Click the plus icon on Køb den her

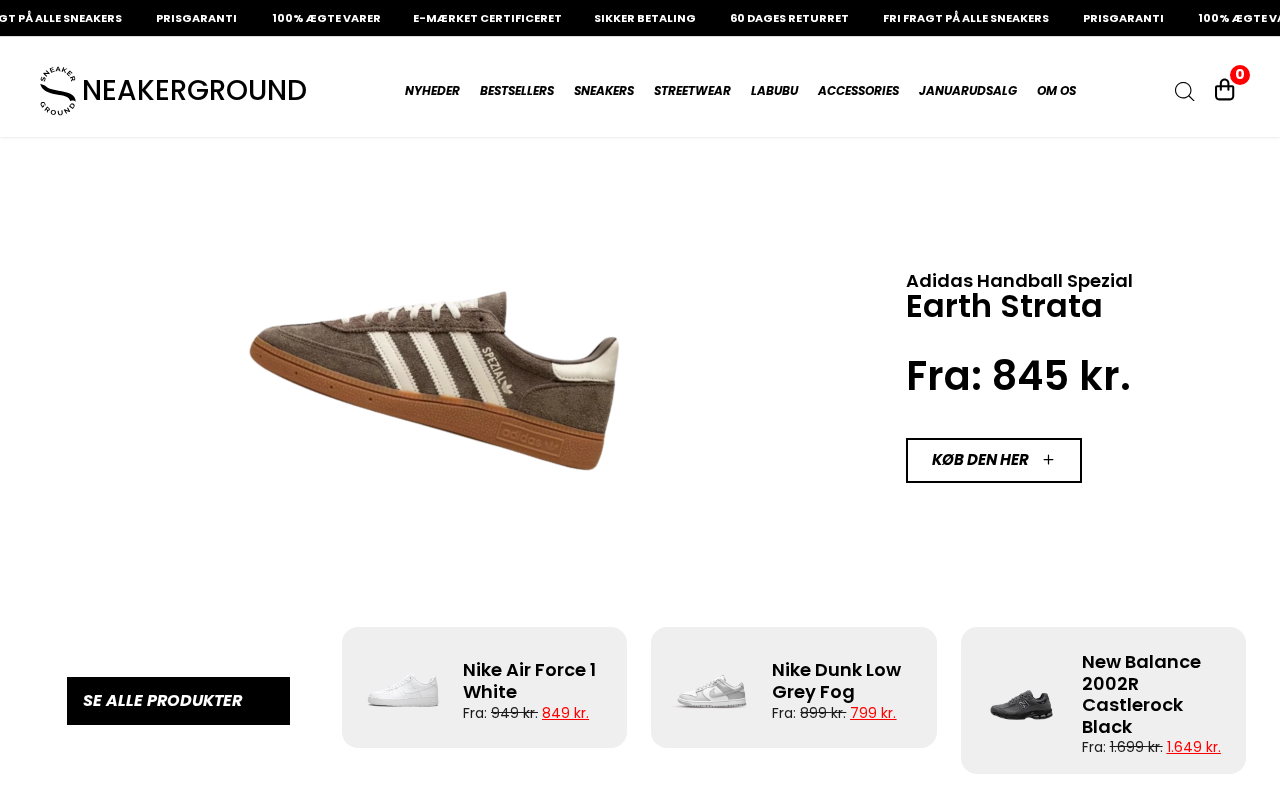[x=1048, y=460]
